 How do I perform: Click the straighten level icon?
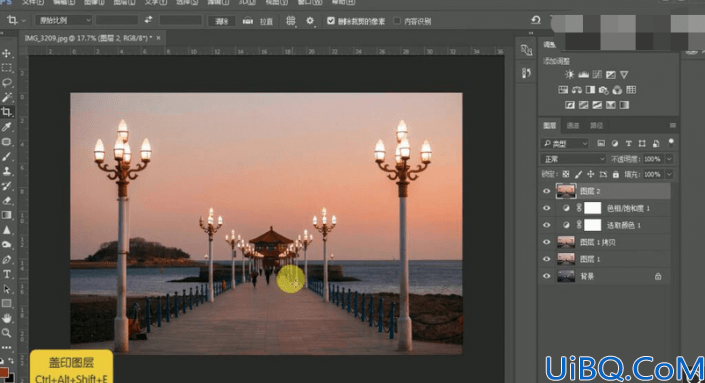click(247, 21)
